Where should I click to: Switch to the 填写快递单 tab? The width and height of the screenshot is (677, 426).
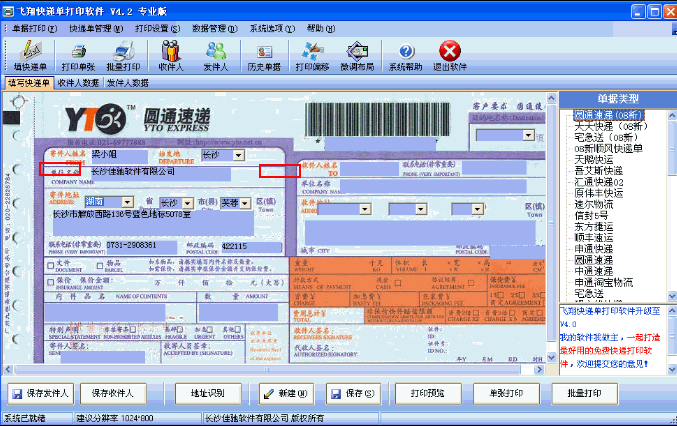[28, 83]
